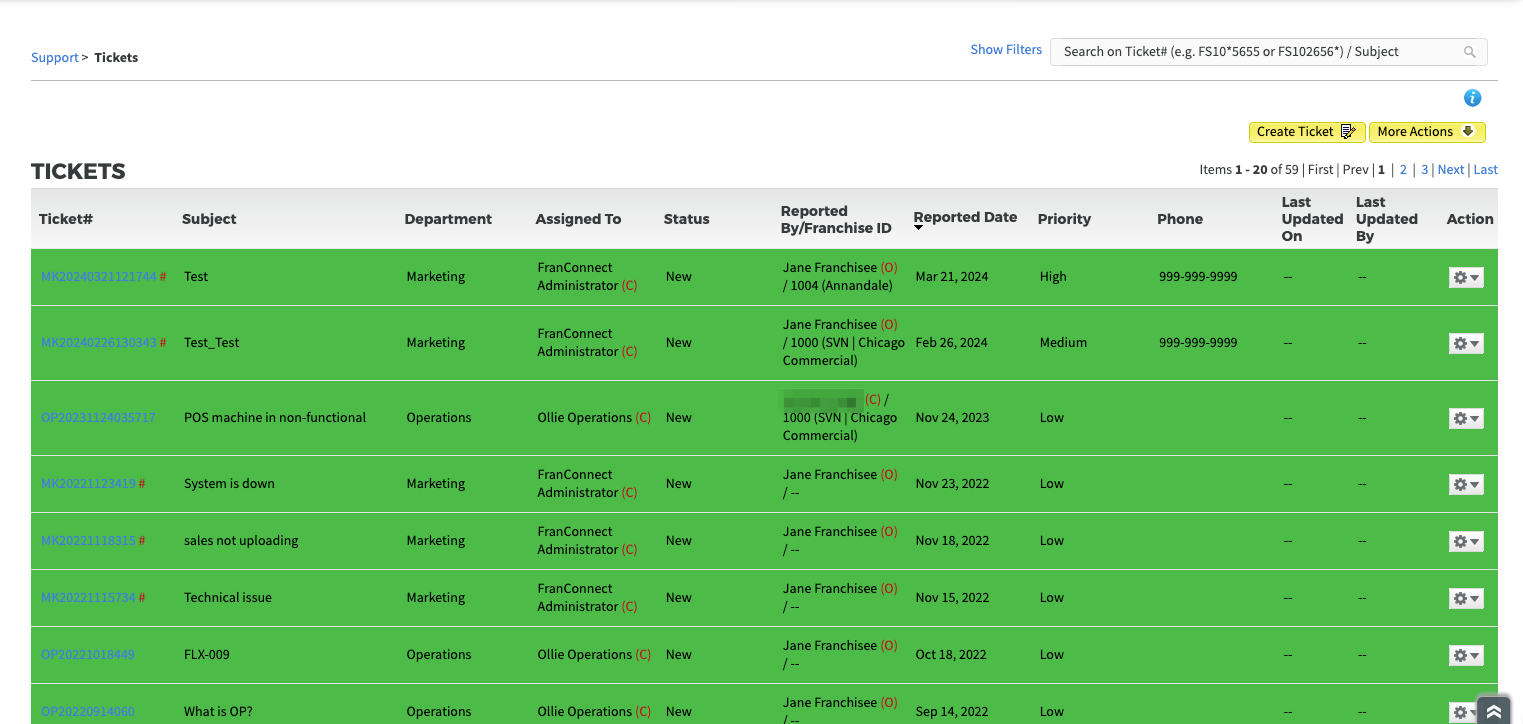Open action gear for ticket MK20240321121744

[x=1466, y=277]
